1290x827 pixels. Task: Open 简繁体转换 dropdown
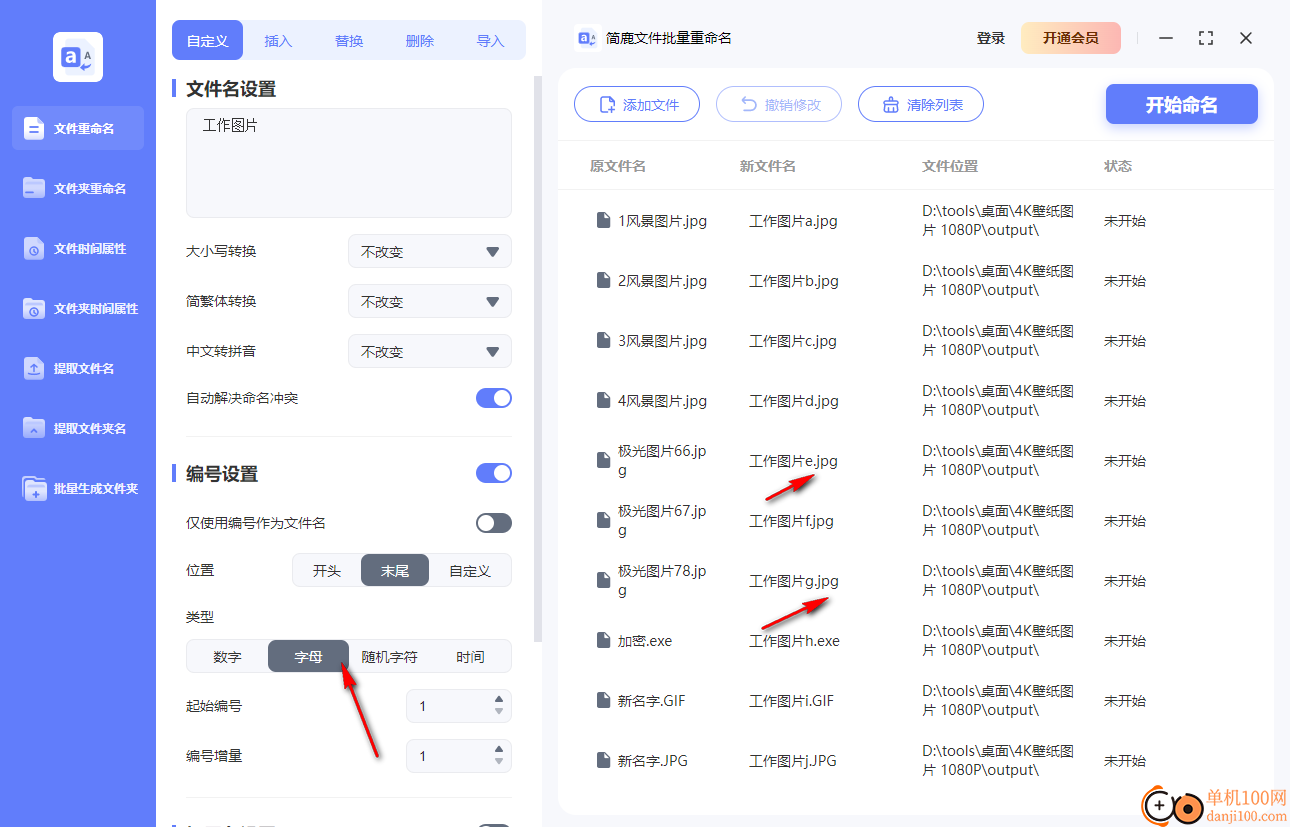[x=430, y=301]
